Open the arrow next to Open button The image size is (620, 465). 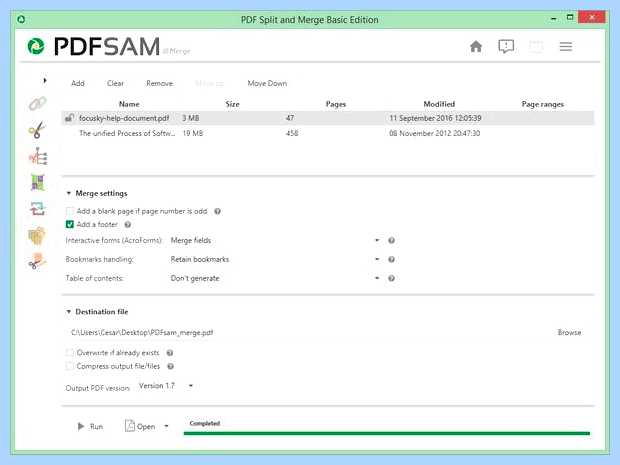pyautogui.click(x=166, y=426)
